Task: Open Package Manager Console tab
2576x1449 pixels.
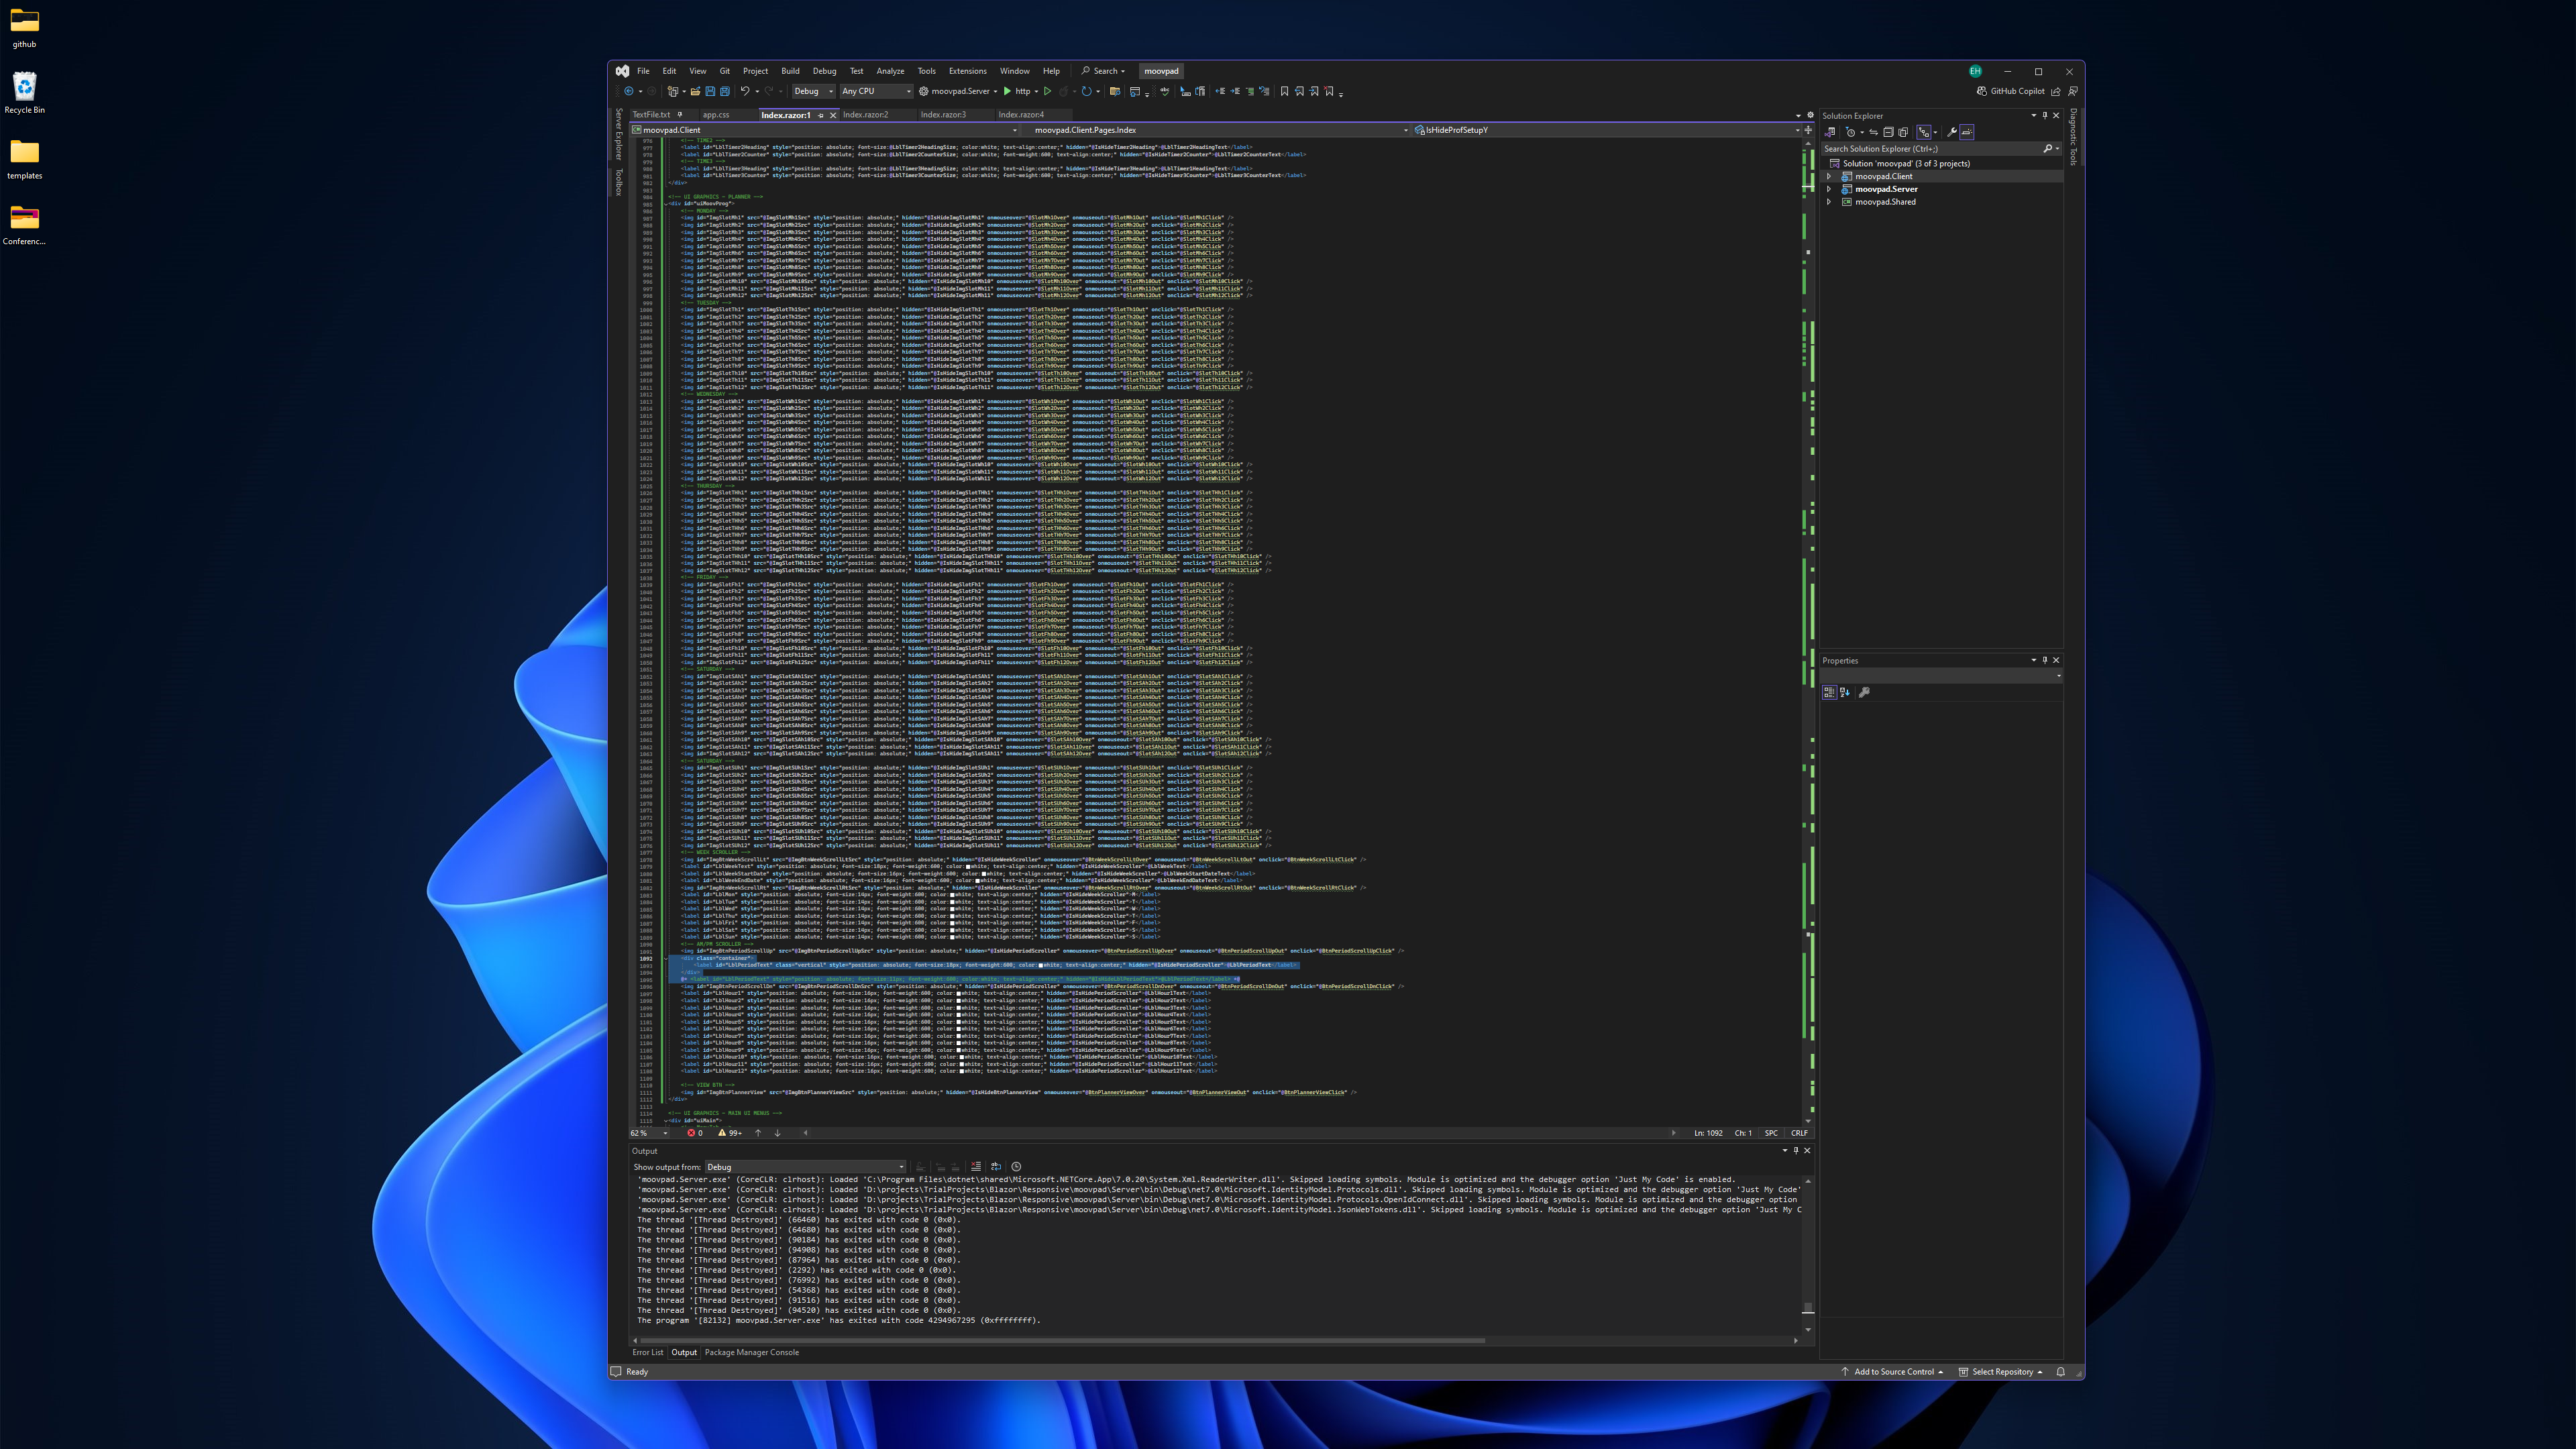Action: click(x=751, y=1352)
